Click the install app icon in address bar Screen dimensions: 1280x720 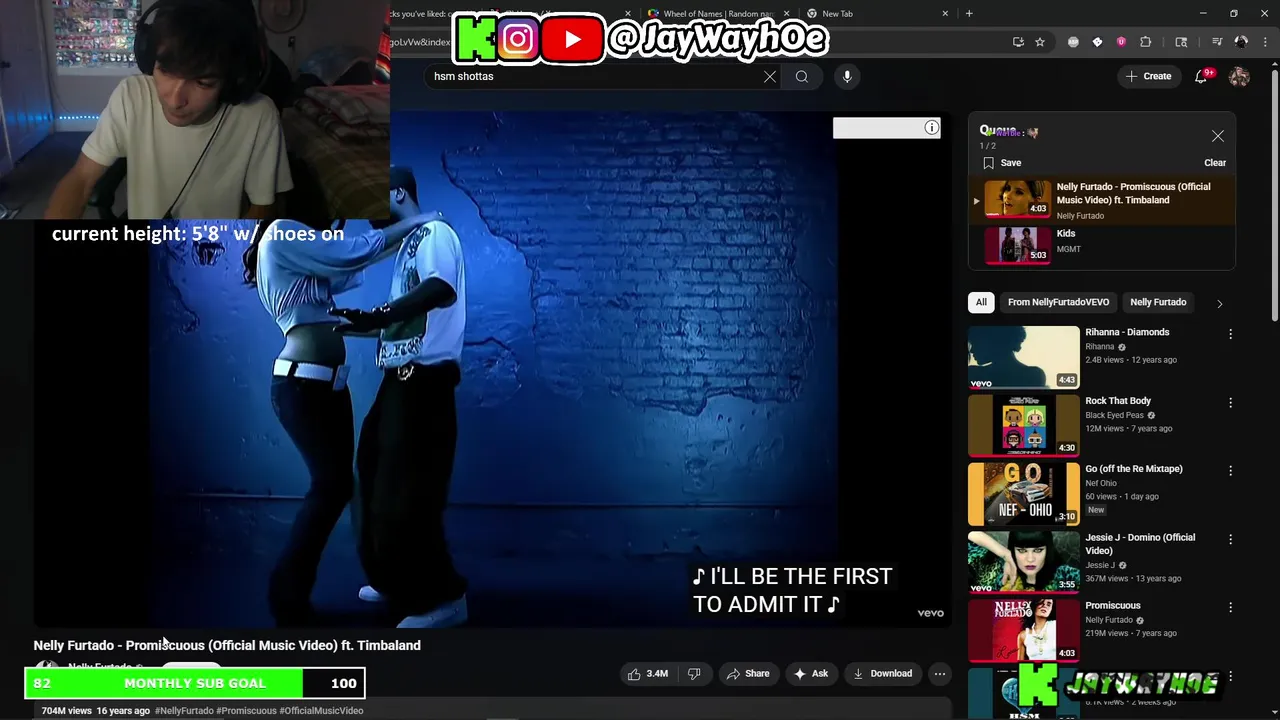1018,42
